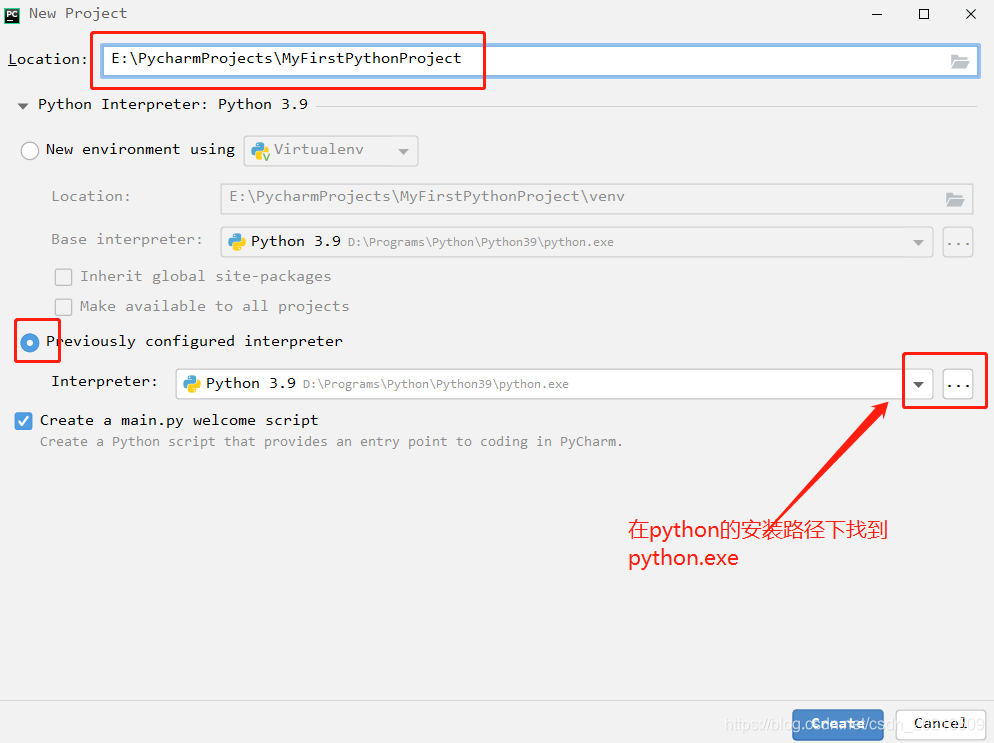Browse folder for project Location

click(960, 61)
